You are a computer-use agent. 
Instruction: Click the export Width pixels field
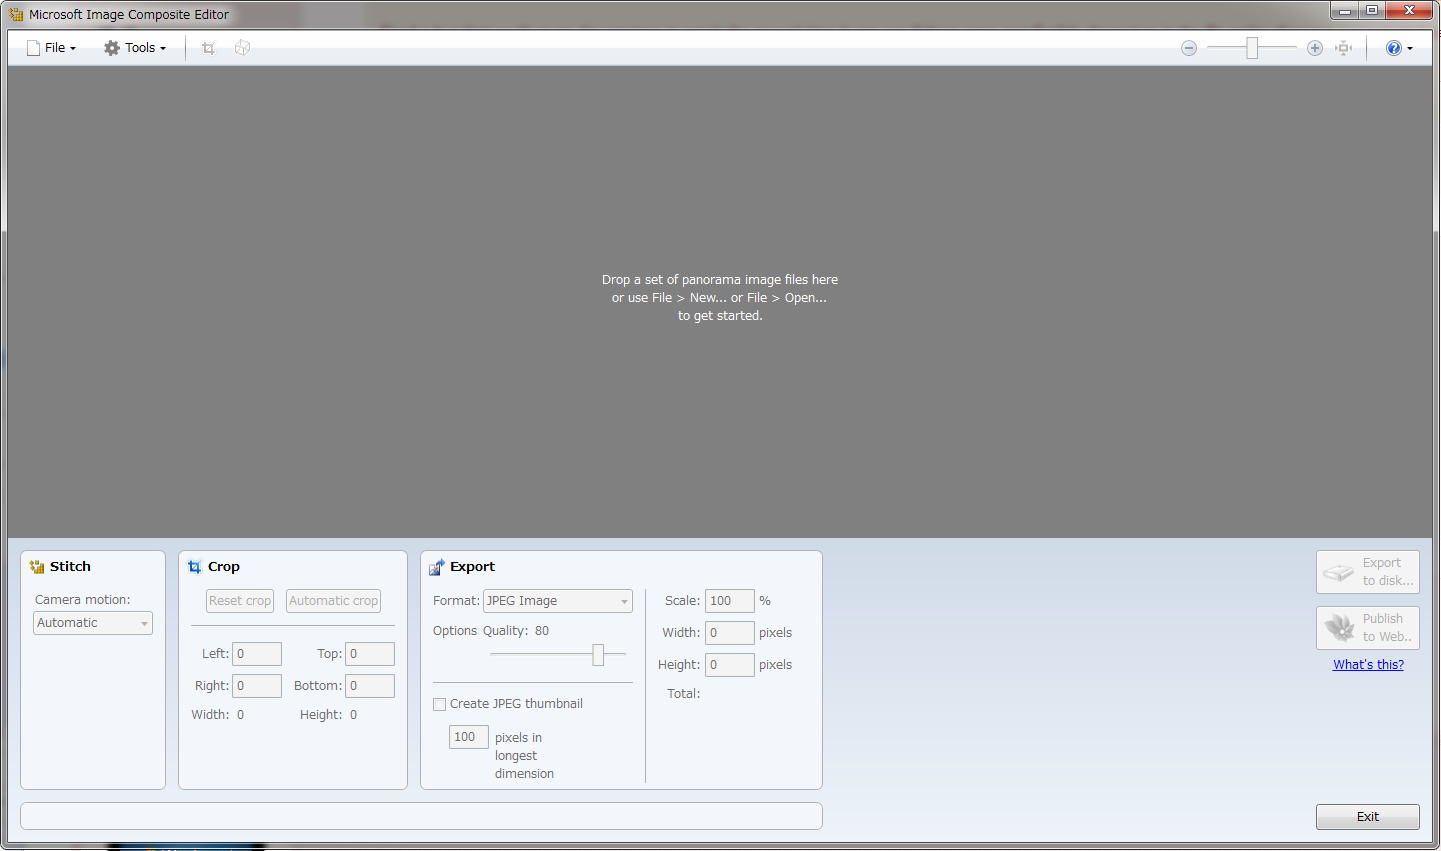point(730,633)
